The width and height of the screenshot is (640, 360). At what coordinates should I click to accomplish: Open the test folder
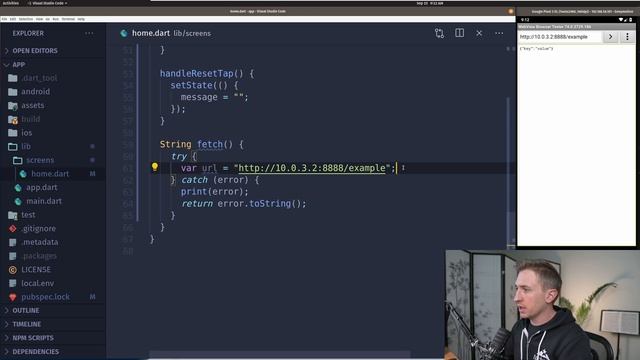53,215
